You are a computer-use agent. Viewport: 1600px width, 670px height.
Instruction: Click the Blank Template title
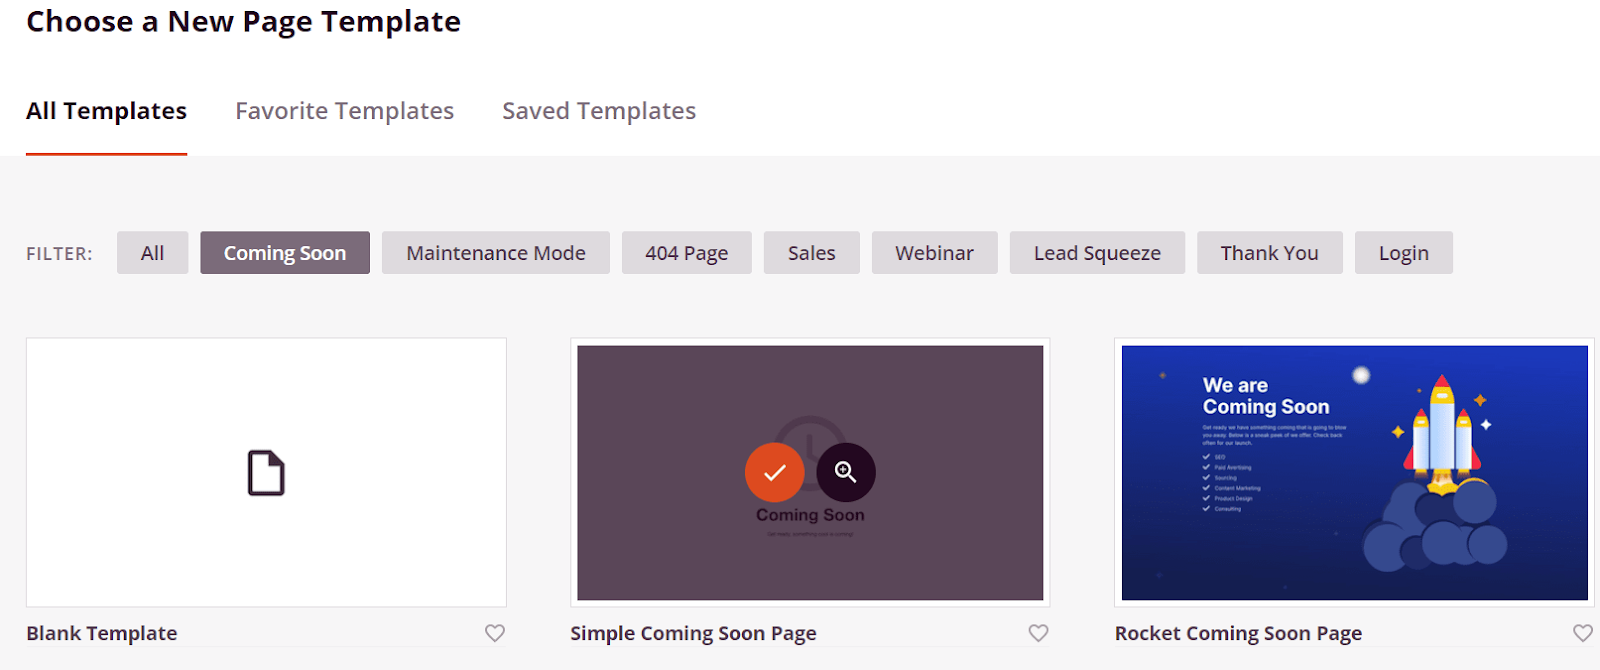click(102, 633)
